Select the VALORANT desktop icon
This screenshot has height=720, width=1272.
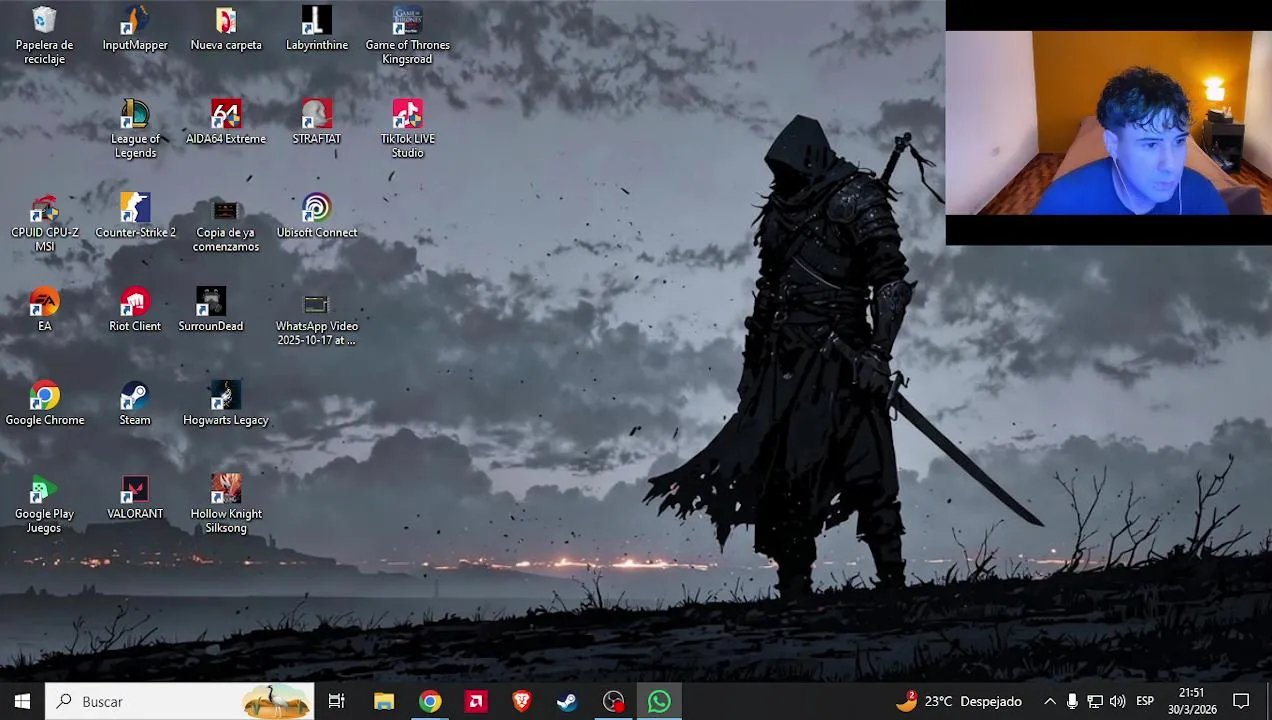135,497
